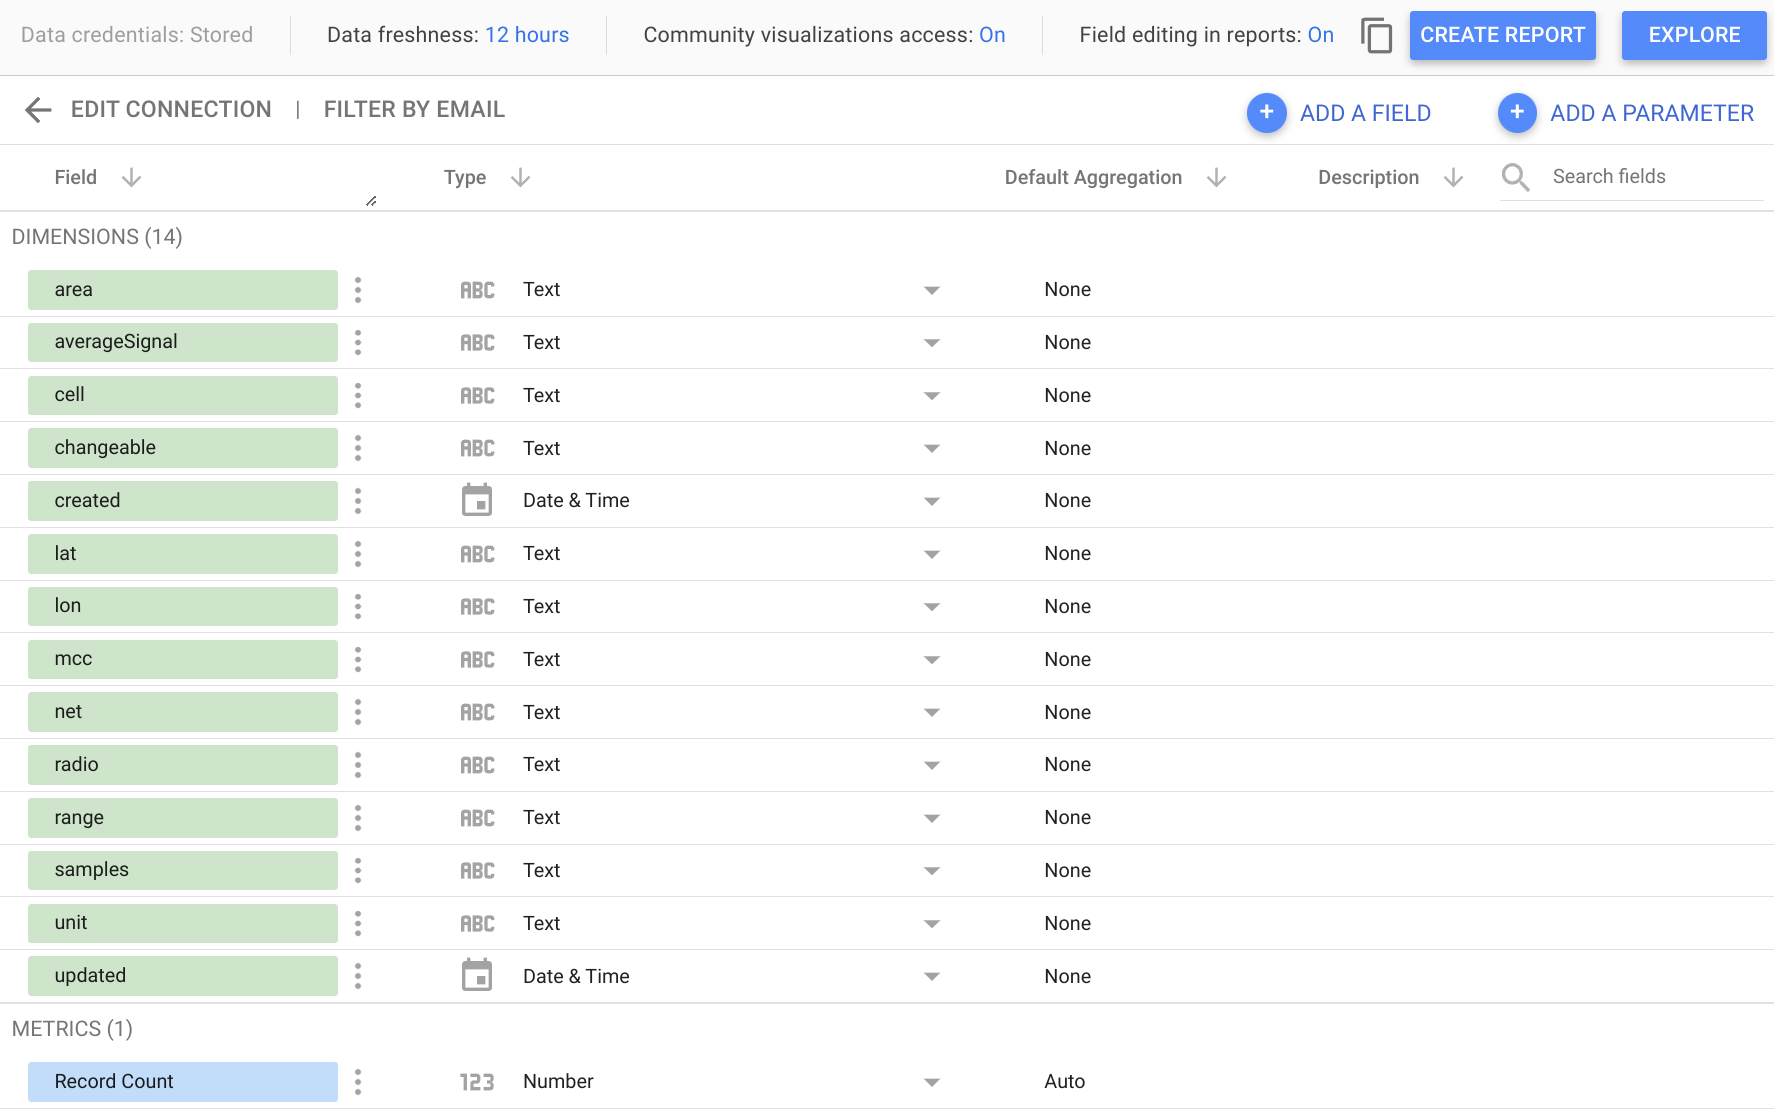
Task: Click the plus icon for Add a Parameter
Action: pos(1516,113)
